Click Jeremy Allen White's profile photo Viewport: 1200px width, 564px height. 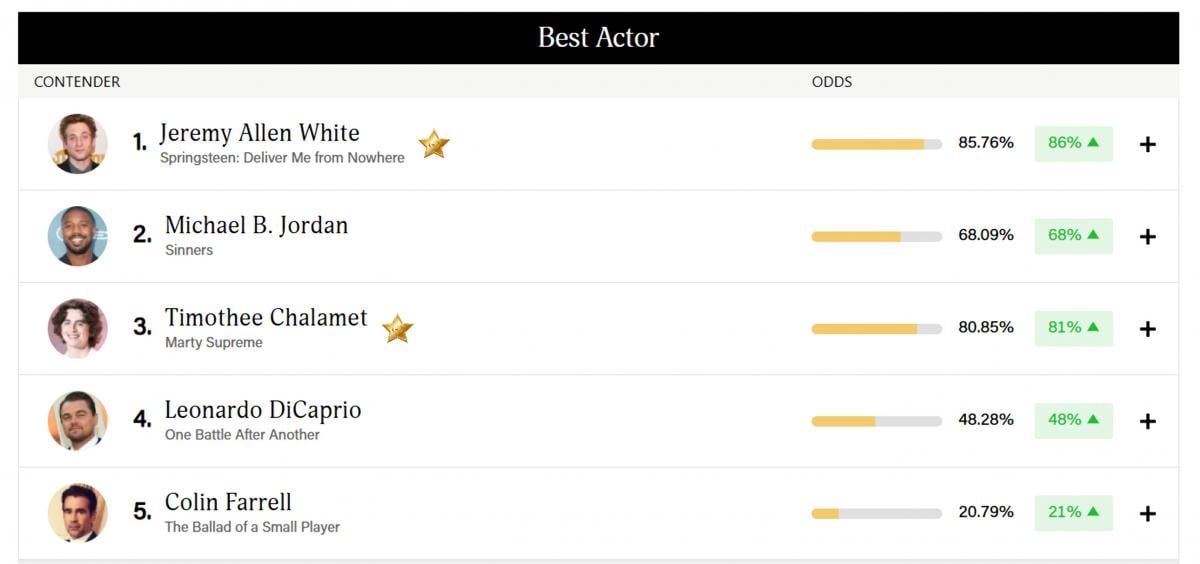[x=78, y=144]
